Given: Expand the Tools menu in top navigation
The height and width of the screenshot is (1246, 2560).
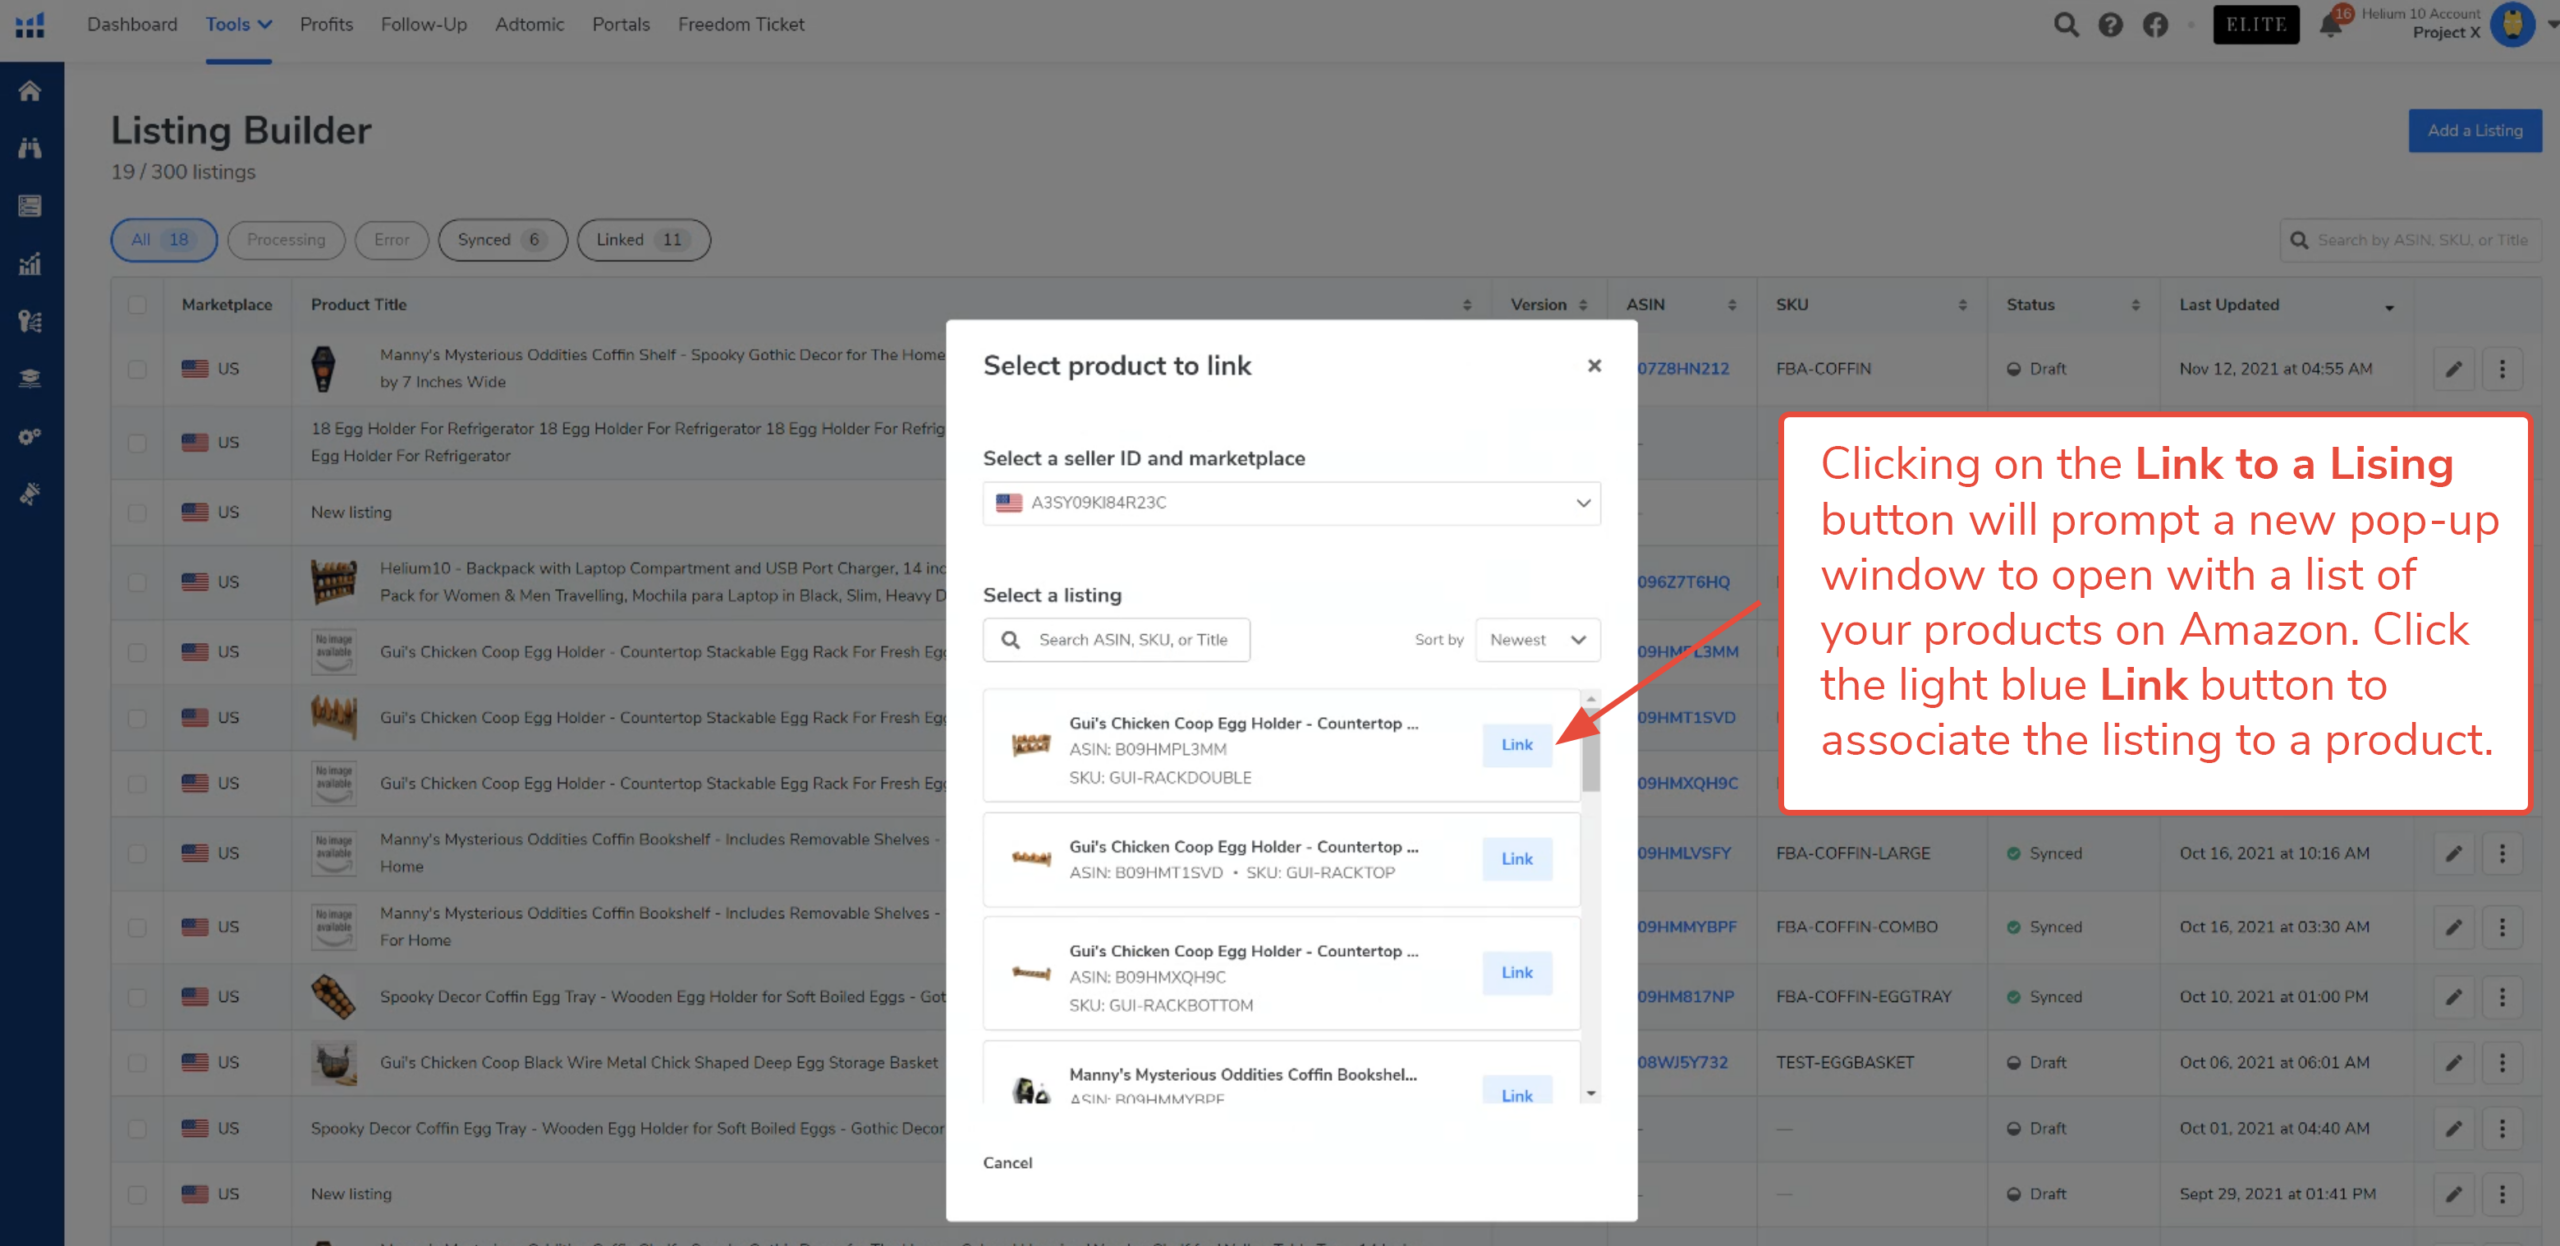Looking at the screenshot, I should [x=238, y=25].
